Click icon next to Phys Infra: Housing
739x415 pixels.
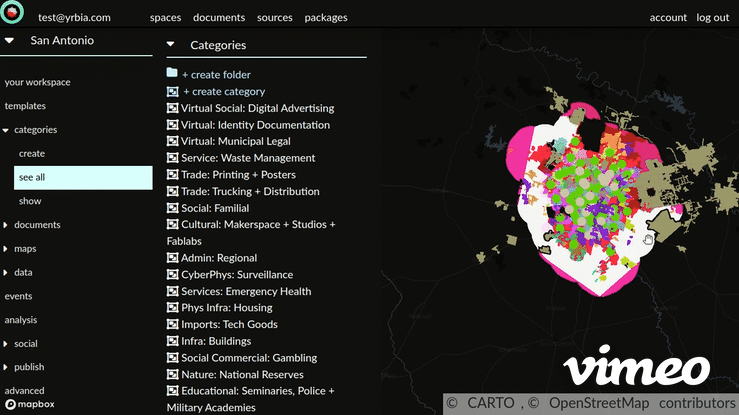point(172,308)
